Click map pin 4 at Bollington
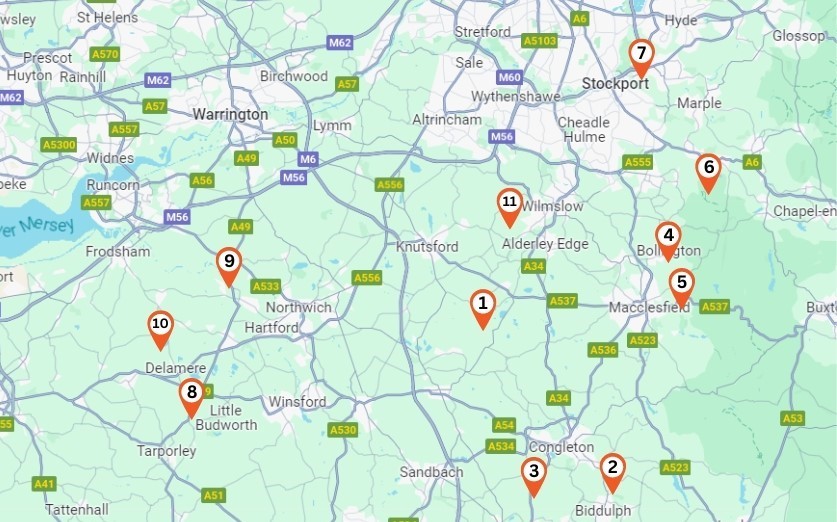This screenshot has width=837, height=522. (x=668, y=241)
